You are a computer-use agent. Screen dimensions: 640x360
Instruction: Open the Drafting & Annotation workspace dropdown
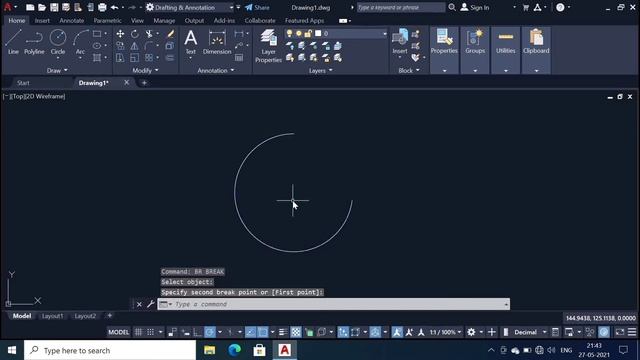coord(190,7)
